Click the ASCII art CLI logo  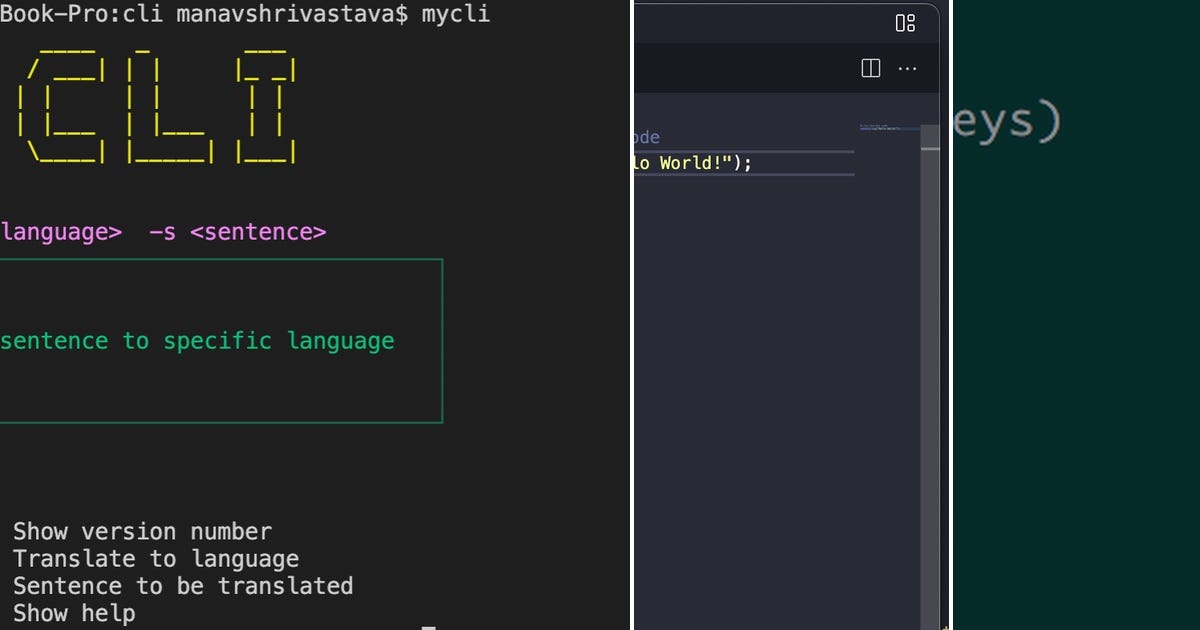[x=155, y=105]
